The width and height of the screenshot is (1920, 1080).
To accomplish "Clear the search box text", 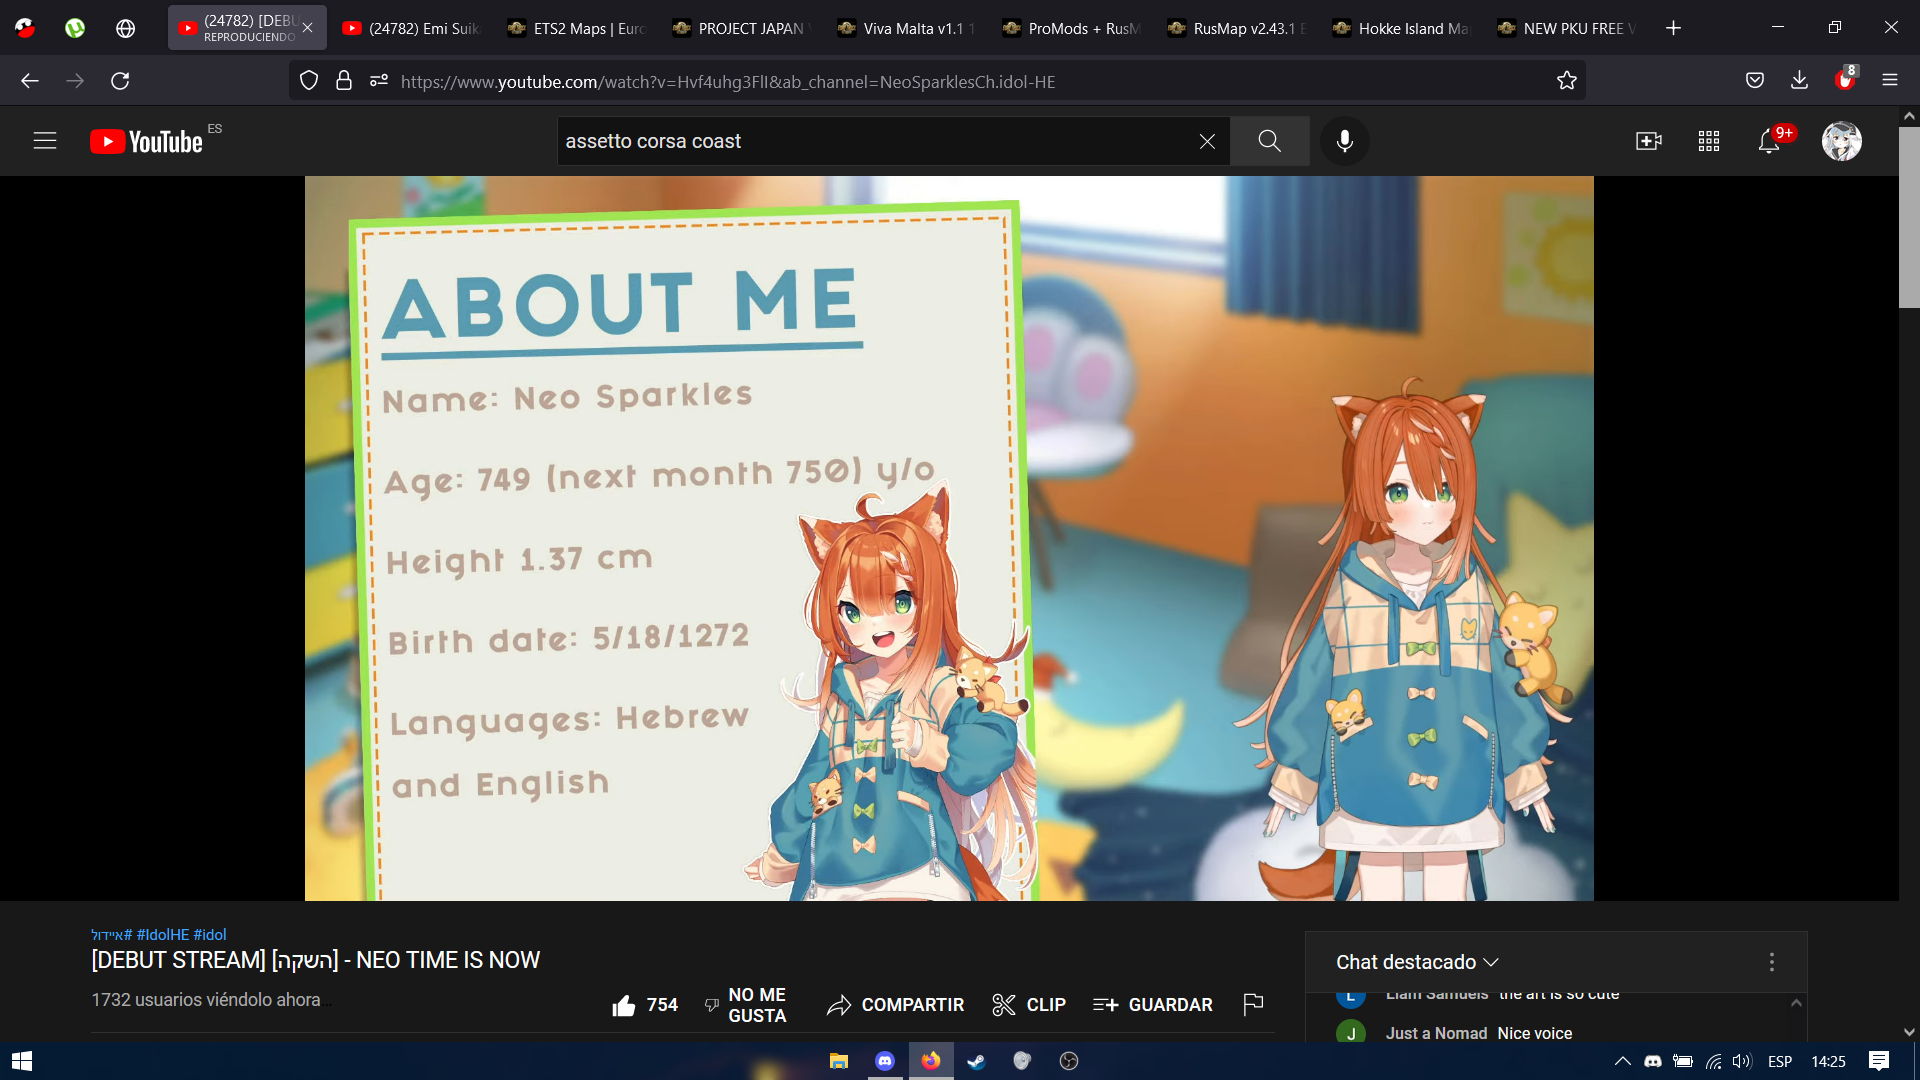I will pos(1207,141).
